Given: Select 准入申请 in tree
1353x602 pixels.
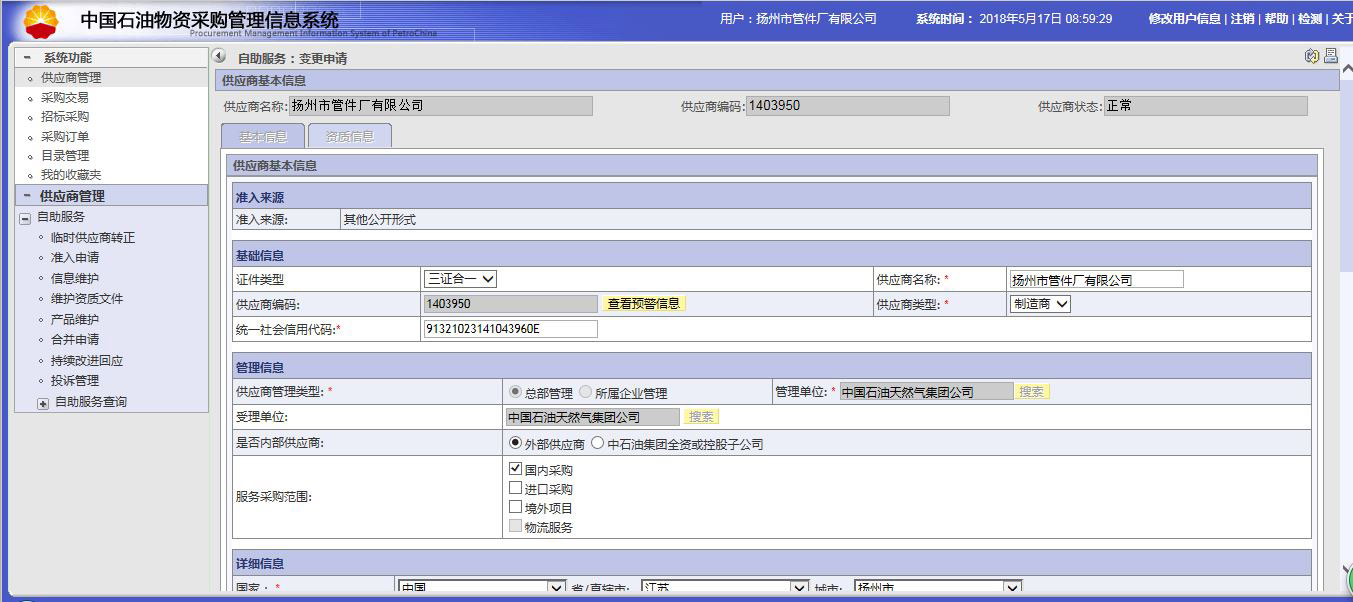Looking at the screenshot, I should (x=75, y=258).
